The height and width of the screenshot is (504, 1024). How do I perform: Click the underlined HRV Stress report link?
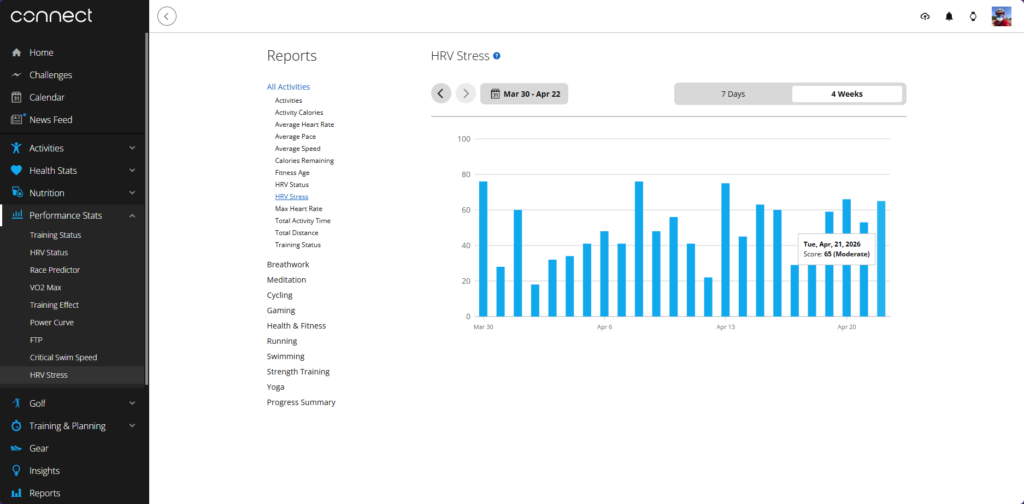[x=291, y=197]
